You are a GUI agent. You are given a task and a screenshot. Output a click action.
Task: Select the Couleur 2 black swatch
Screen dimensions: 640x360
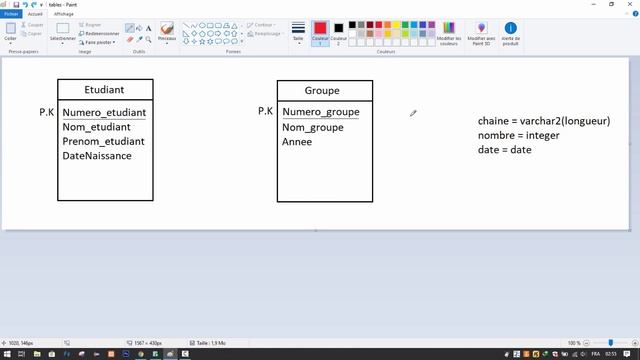pyautogui.click(x=338, y=28)
